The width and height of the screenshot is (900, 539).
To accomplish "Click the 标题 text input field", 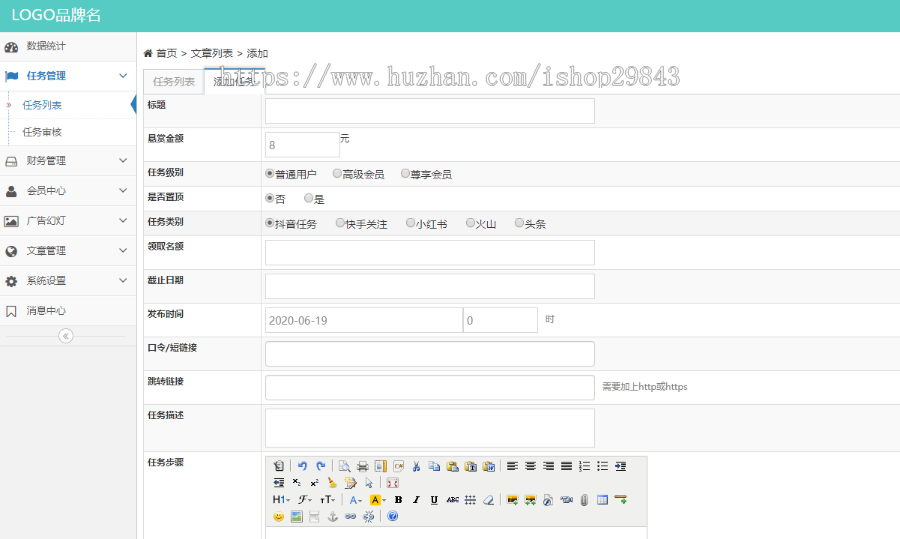I will pos(429,111).
